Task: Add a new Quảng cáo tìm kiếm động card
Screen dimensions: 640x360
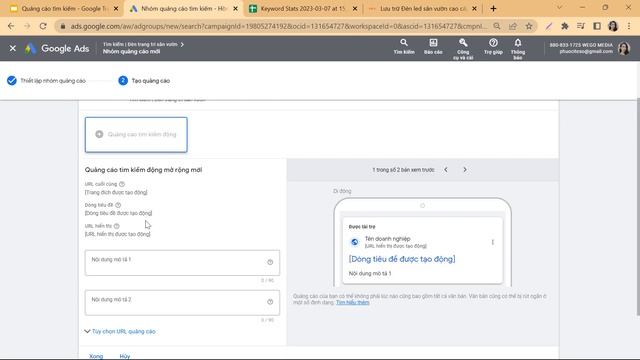Action: (x=136, y=135)
